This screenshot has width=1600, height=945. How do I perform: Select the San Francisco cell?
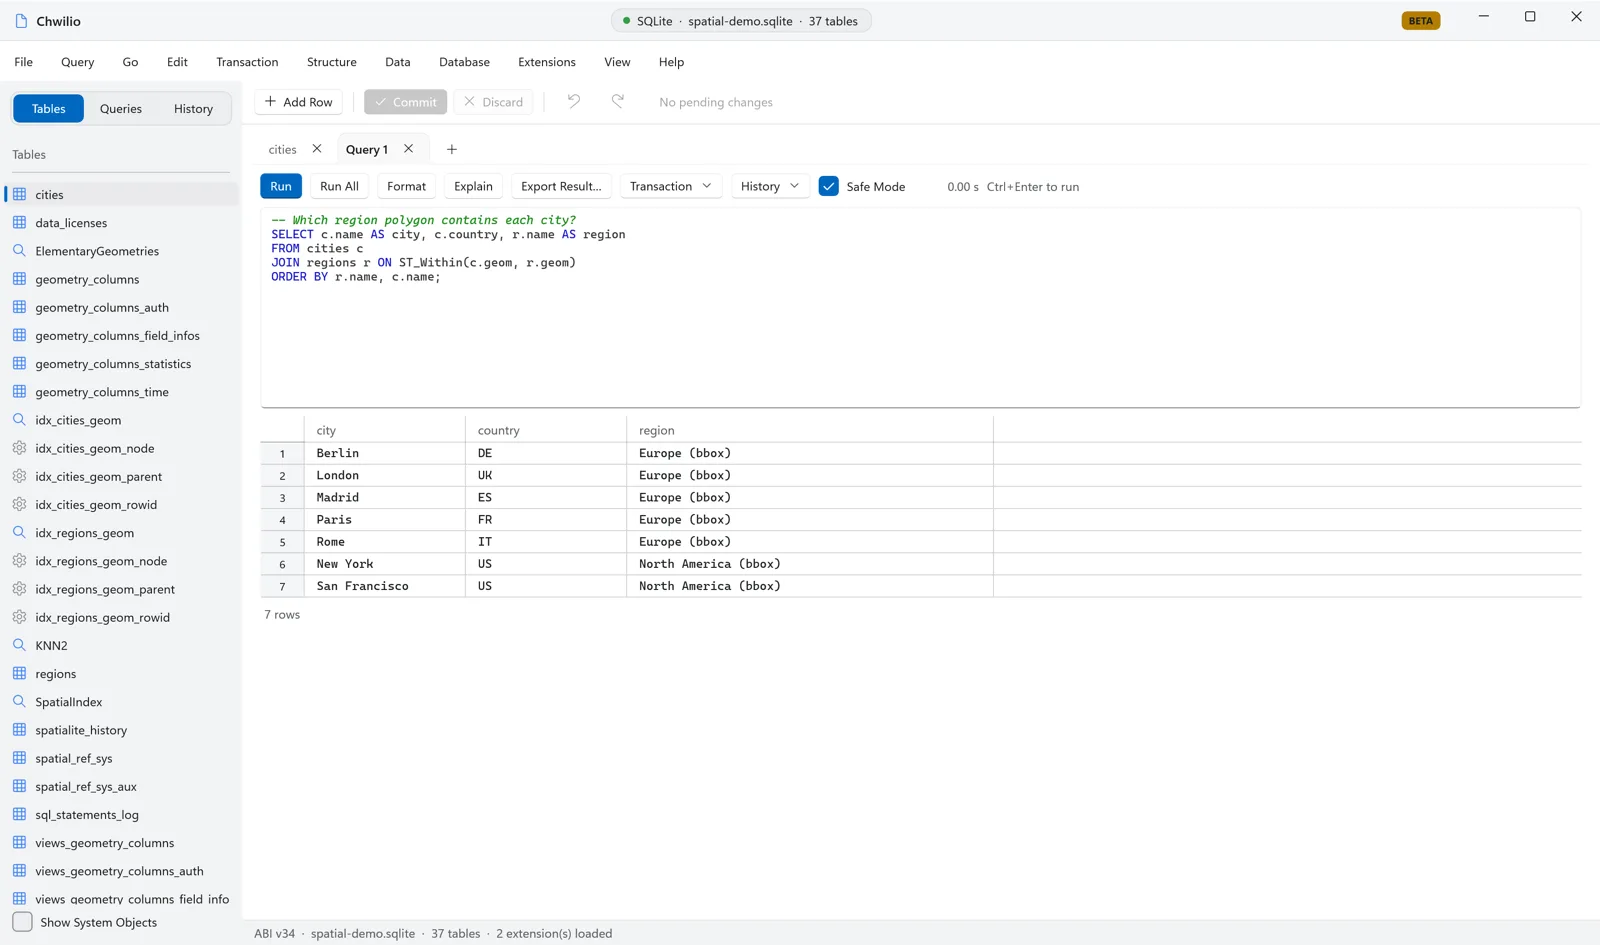click(x=385, y=586)
